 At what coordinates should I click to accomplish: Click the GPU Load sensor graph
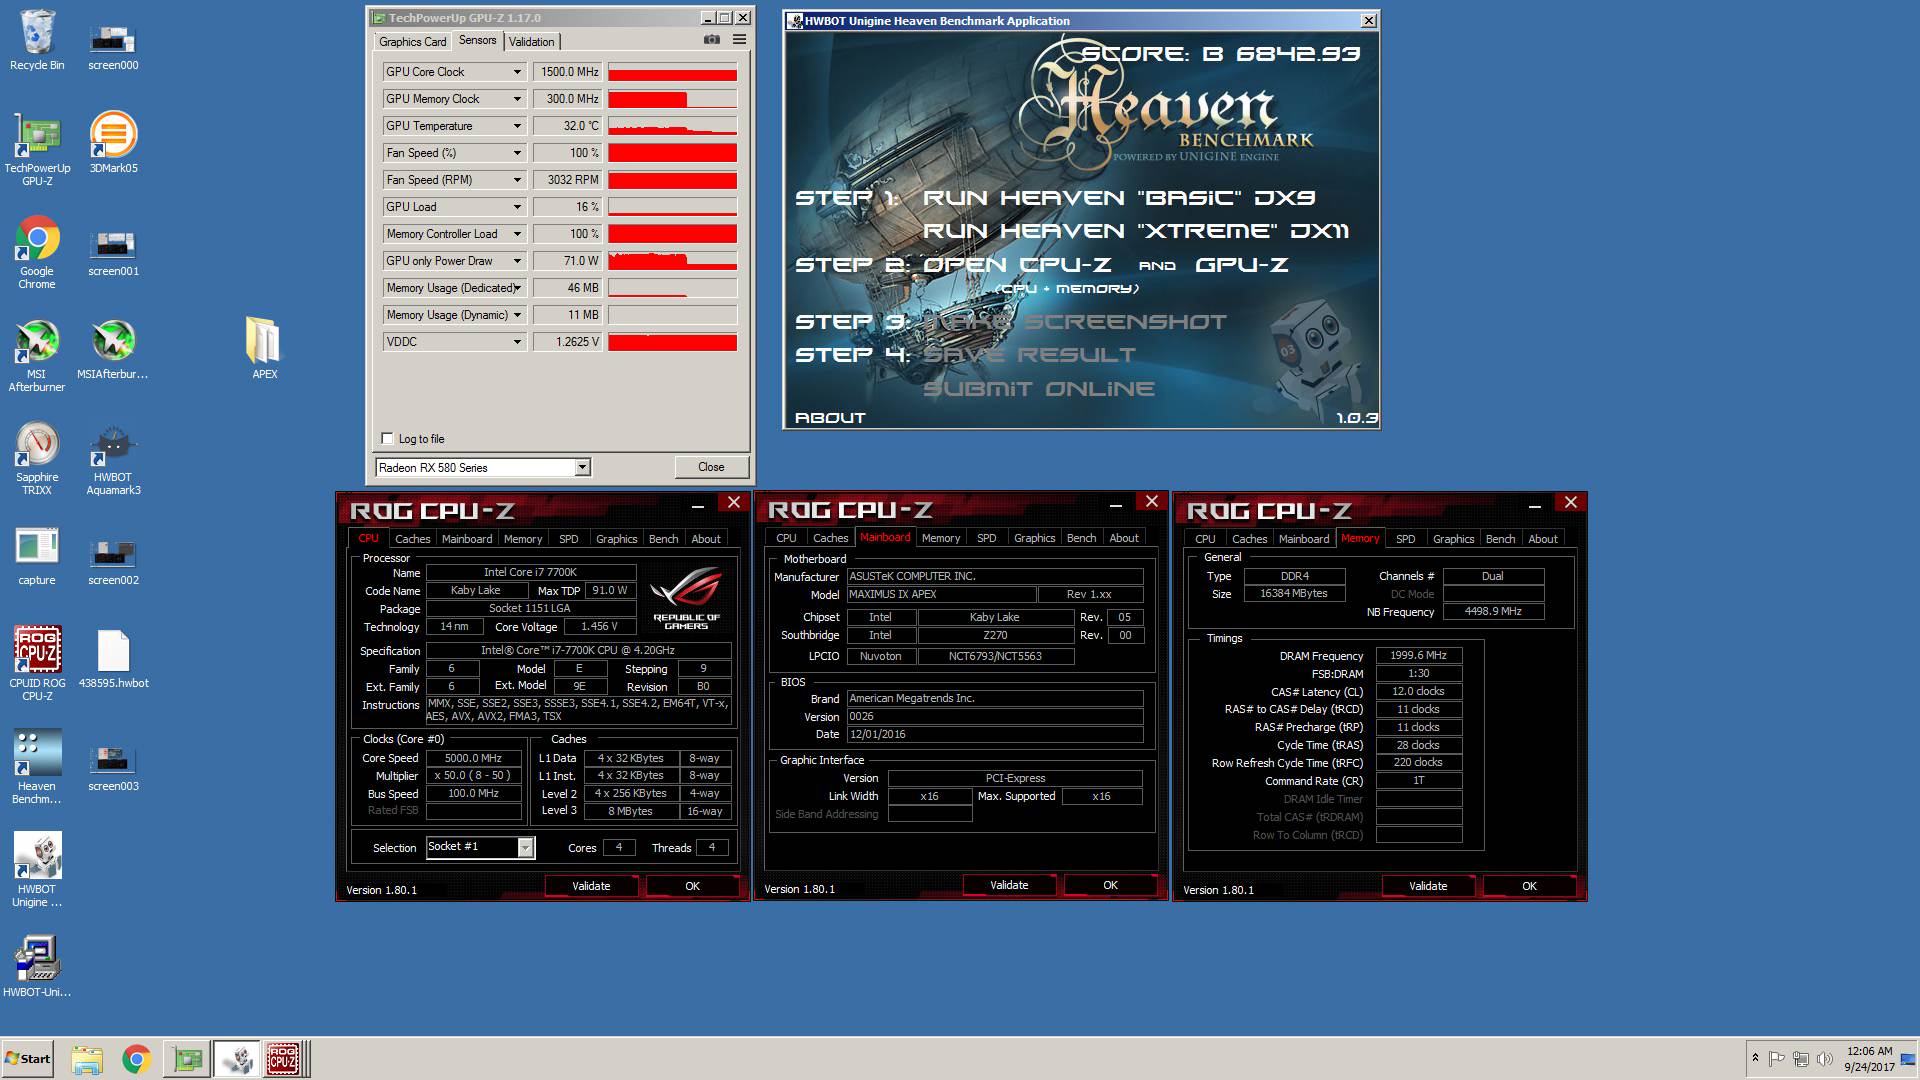pyautogui.click(x=672, y=207)
